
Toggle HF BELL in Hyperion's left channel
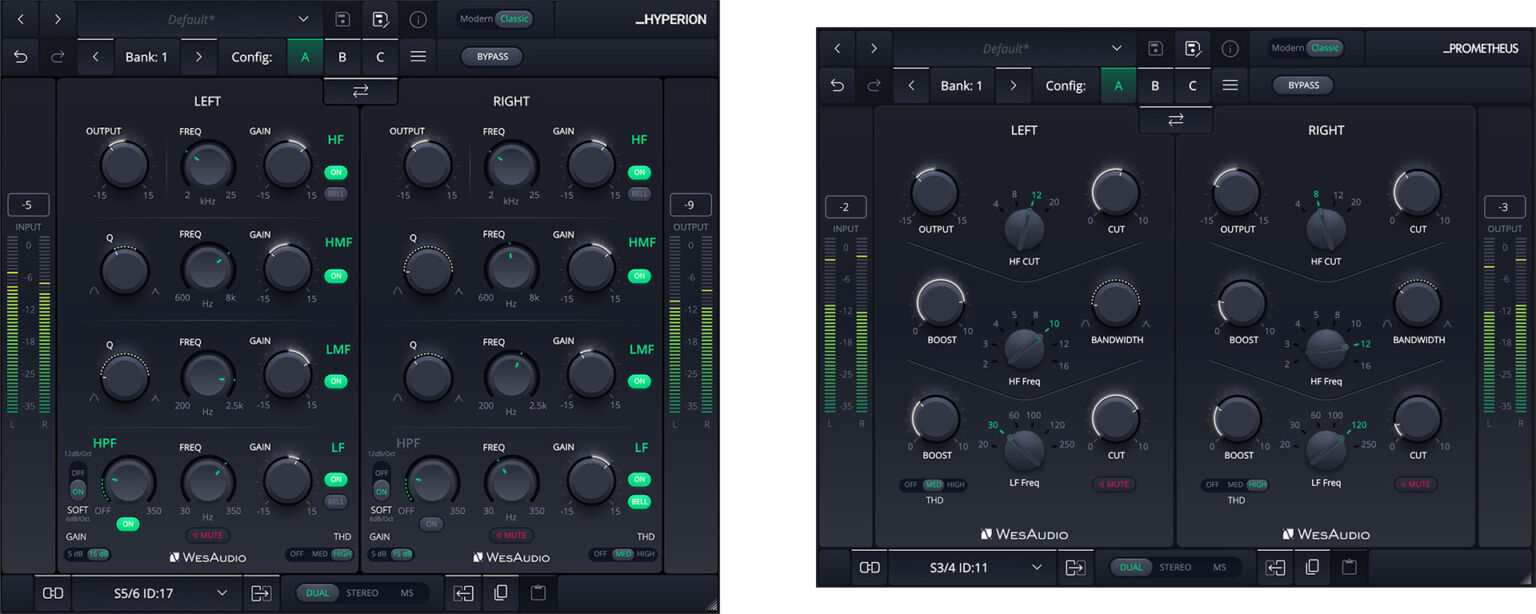[335, 193]
